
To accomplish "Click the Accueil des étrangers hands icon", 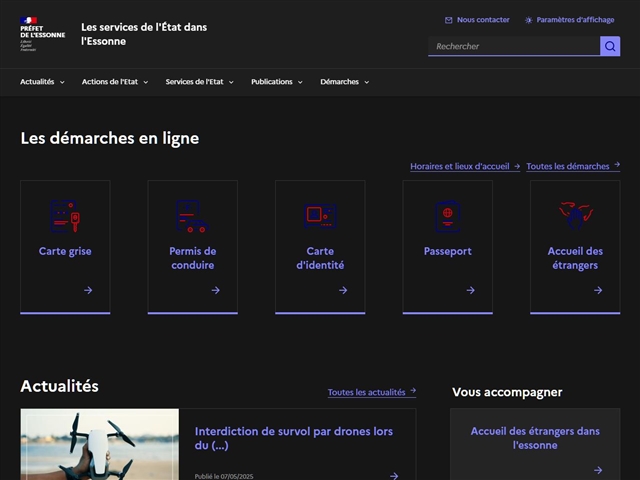I will pos(575,215).
